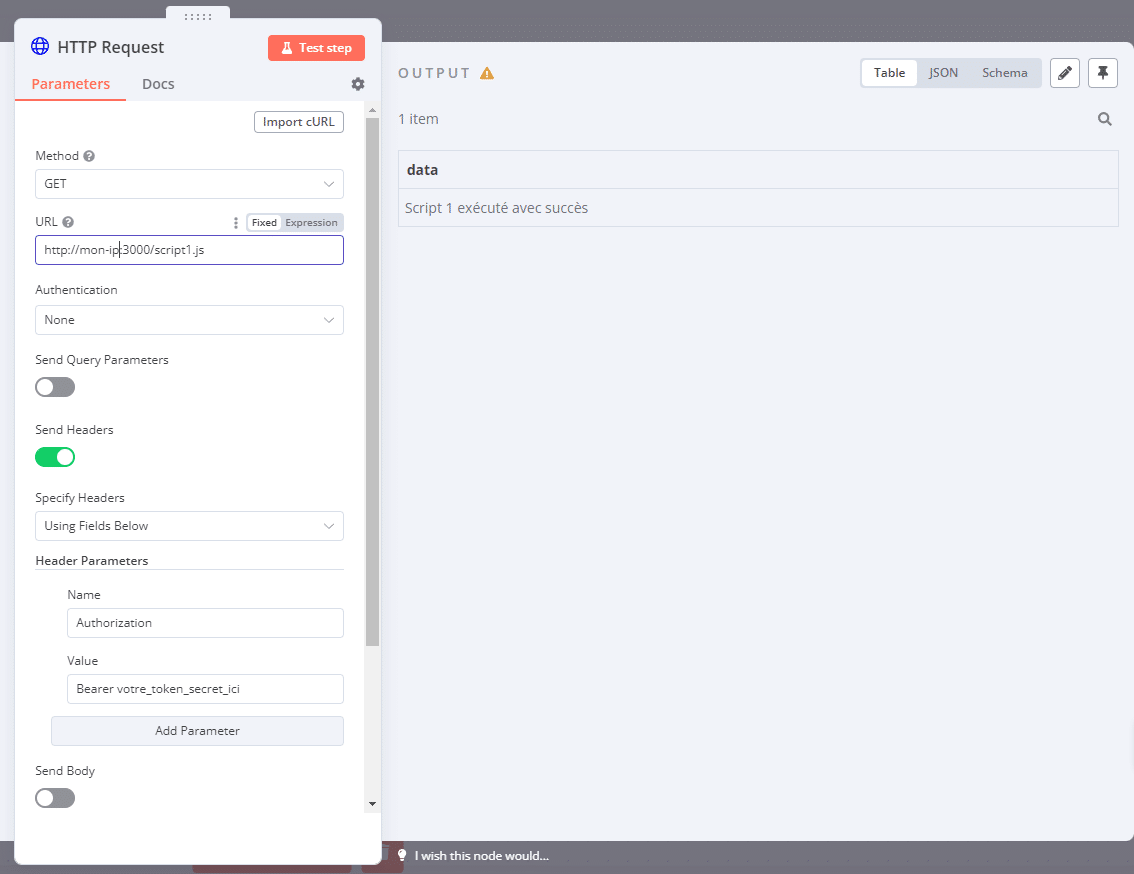
Task: Enable the Send Body switch
Action: (55, 798)
